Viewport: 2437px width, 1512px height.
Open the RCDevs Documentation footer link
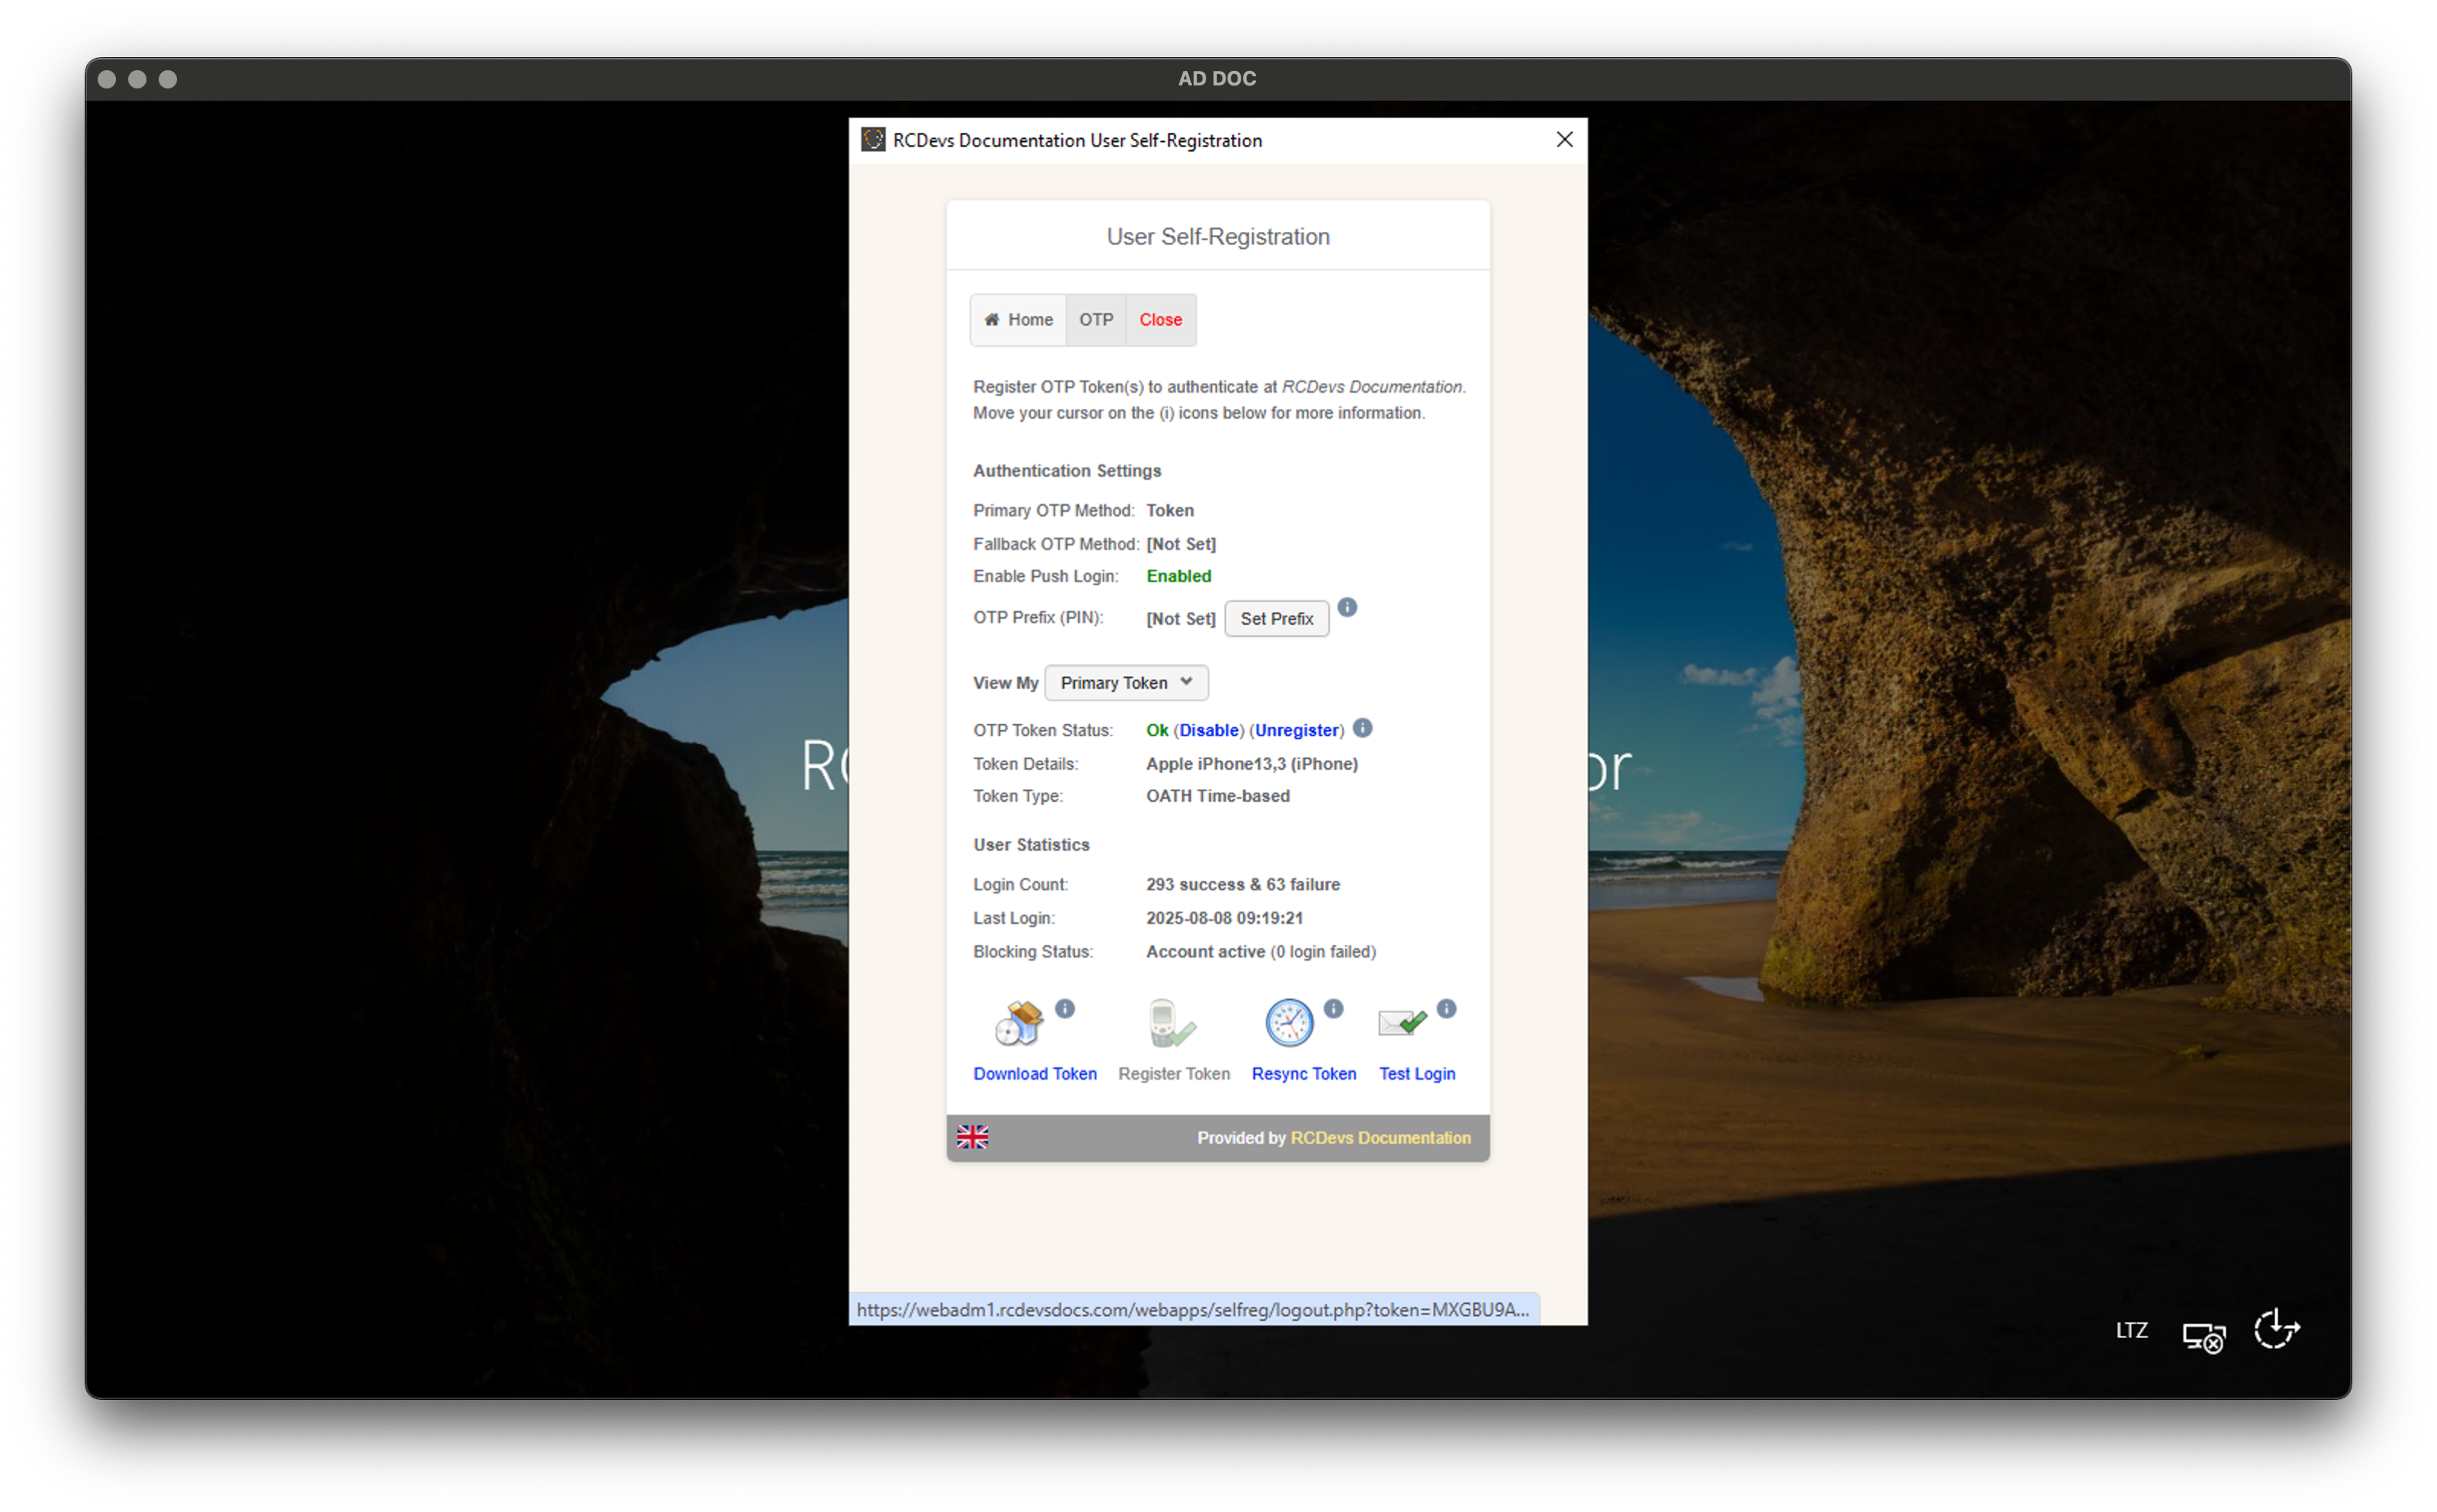(x=1380, y=1138)
